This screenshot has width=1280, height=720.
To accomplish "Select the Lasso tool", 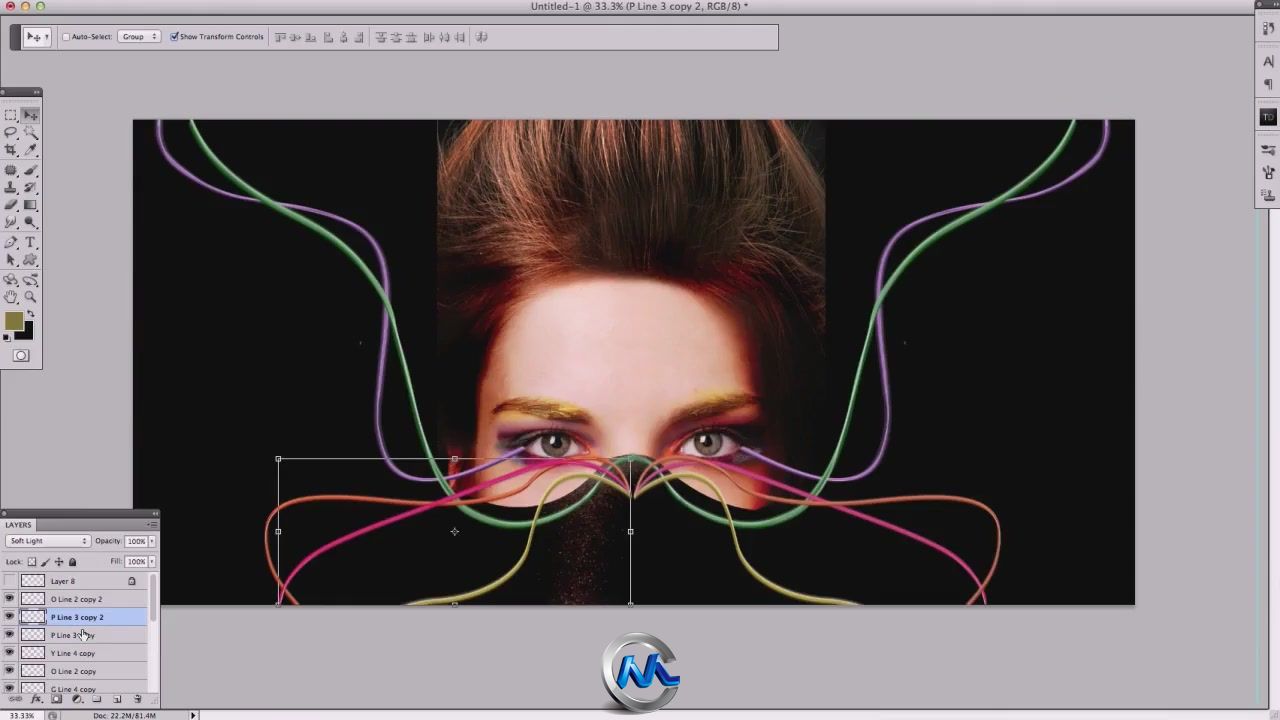I will click(x=11, y=132).
